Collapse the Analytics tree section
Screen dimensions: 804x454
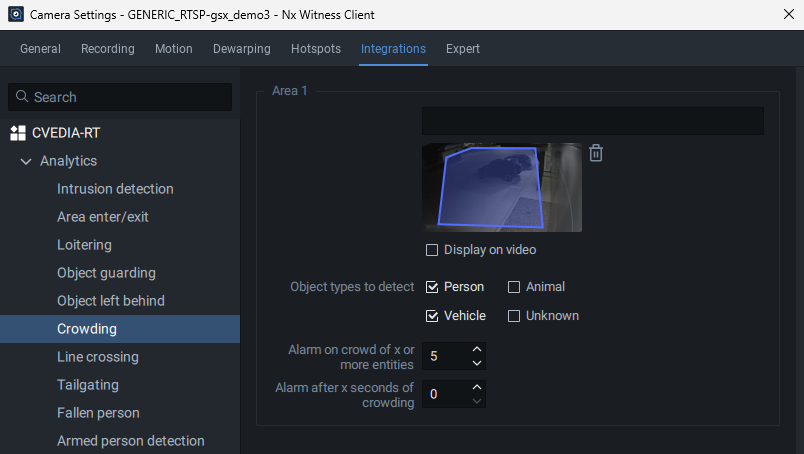pyautogui.click(x=26, y=161)
